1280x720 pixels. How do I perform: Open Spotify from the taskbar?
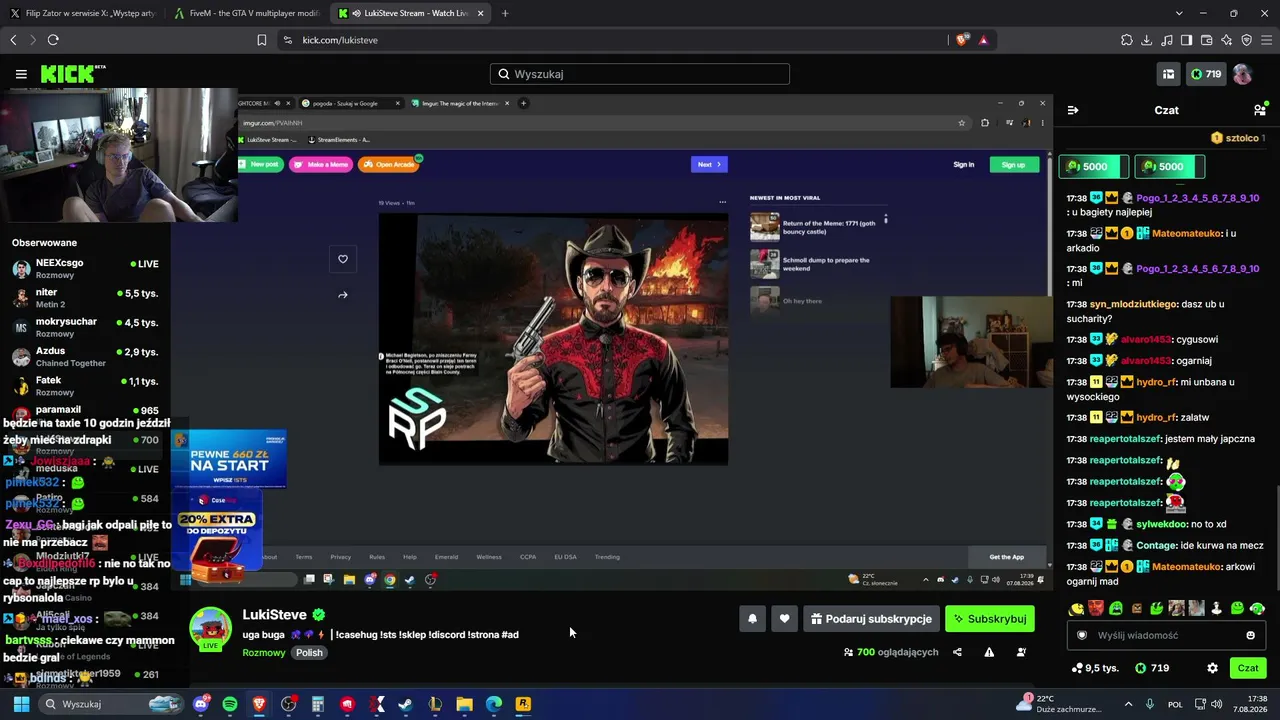click(x=230, y=704)
